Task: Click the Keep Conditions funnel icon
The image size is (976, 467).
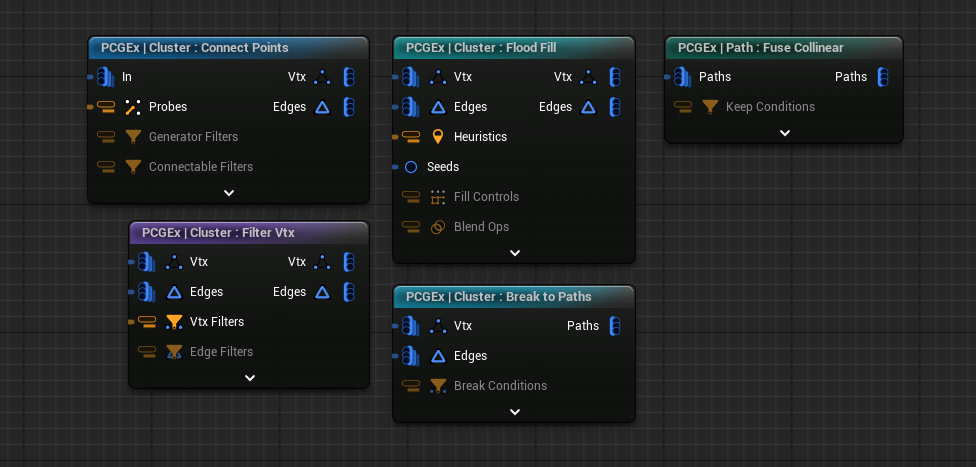Action: (x=710, y=107)
